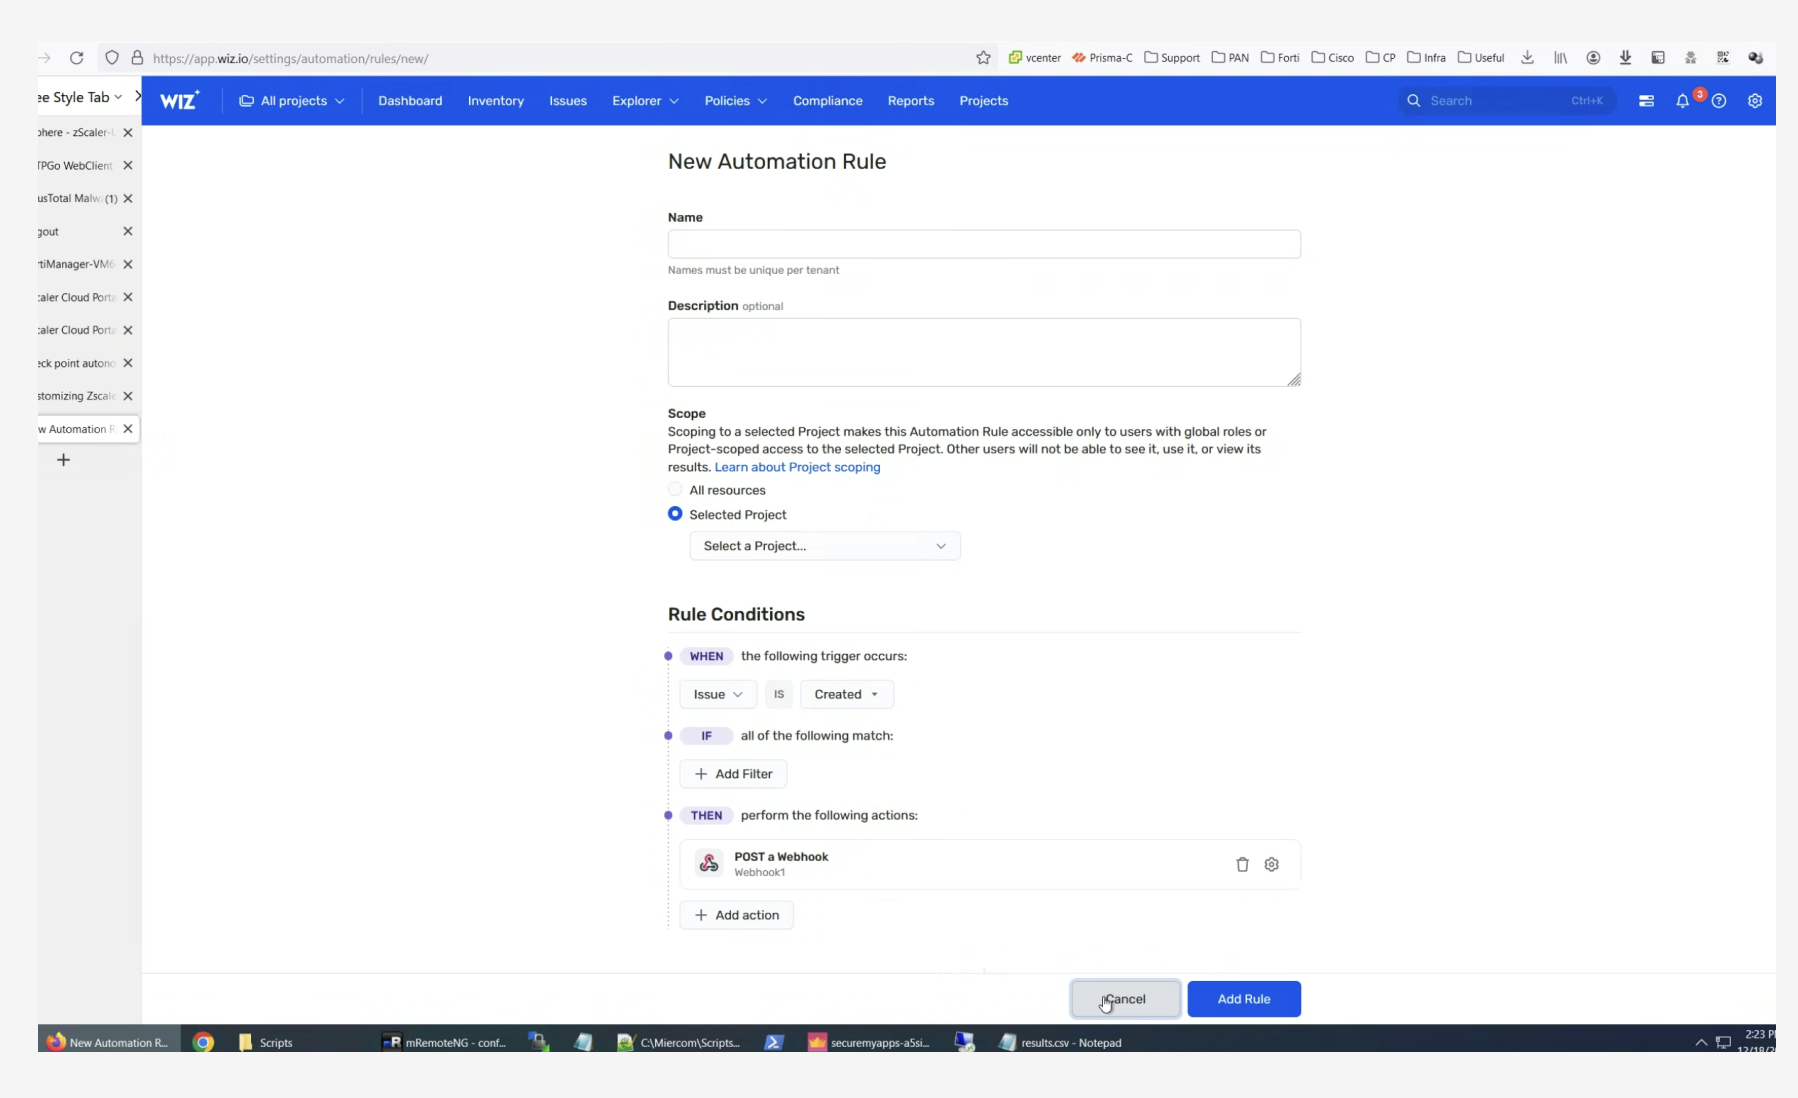Image resolution: width=1798 pixels, height=1098 pixels.
Task: Navigate to Issues
Action: pos(568,101)
